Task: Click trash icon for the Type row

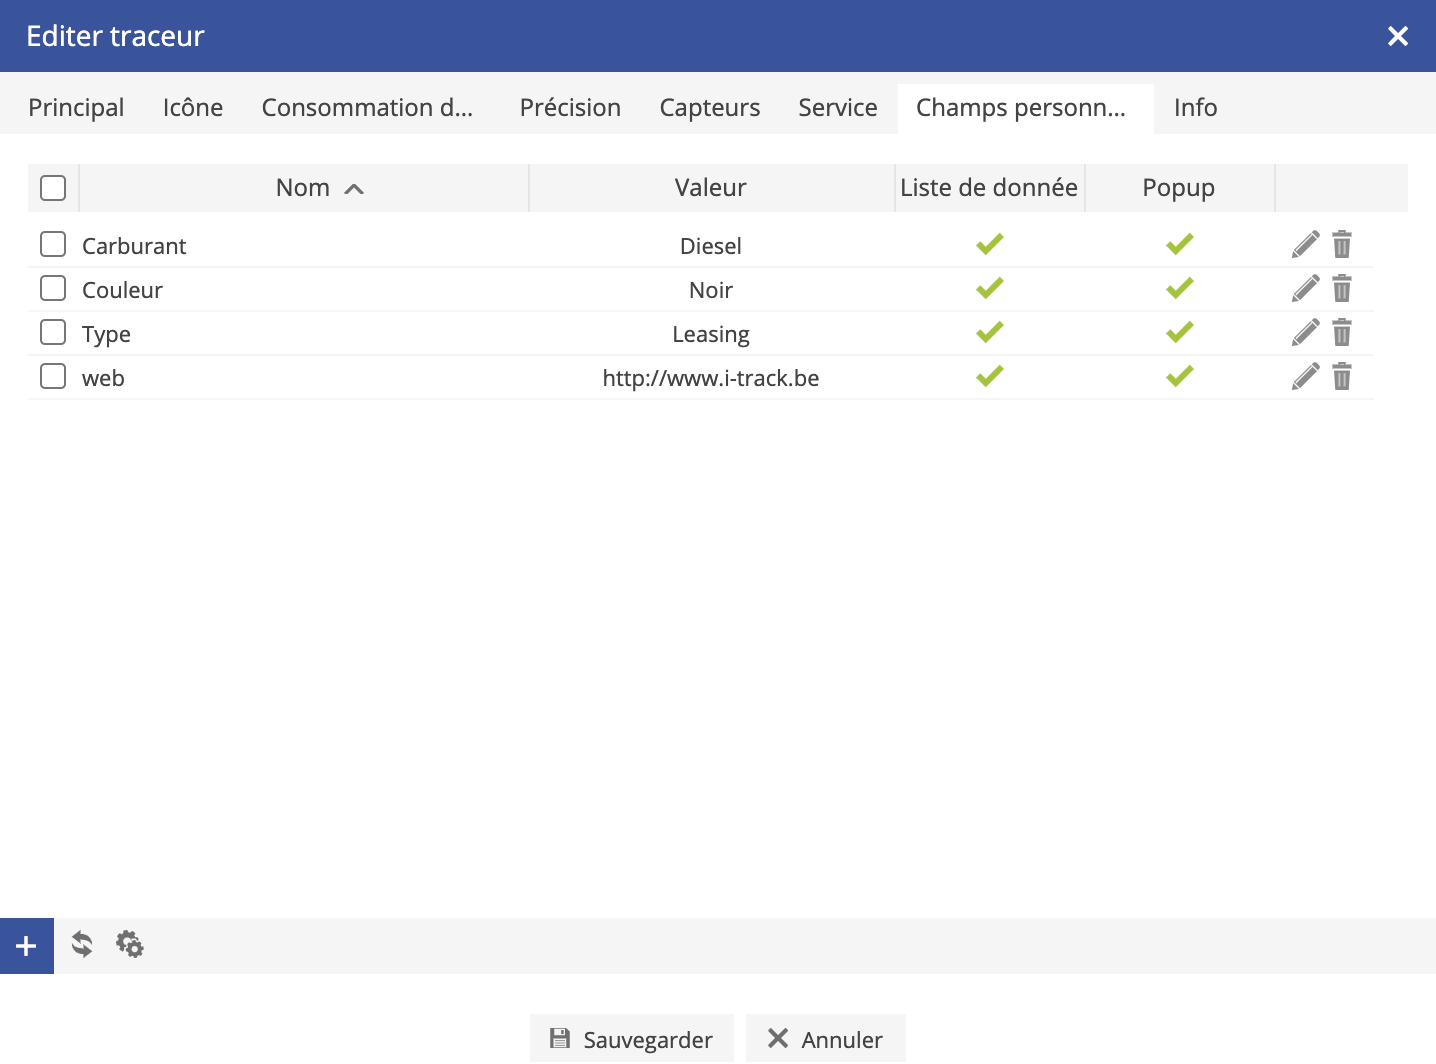Action: [1342, 333]
